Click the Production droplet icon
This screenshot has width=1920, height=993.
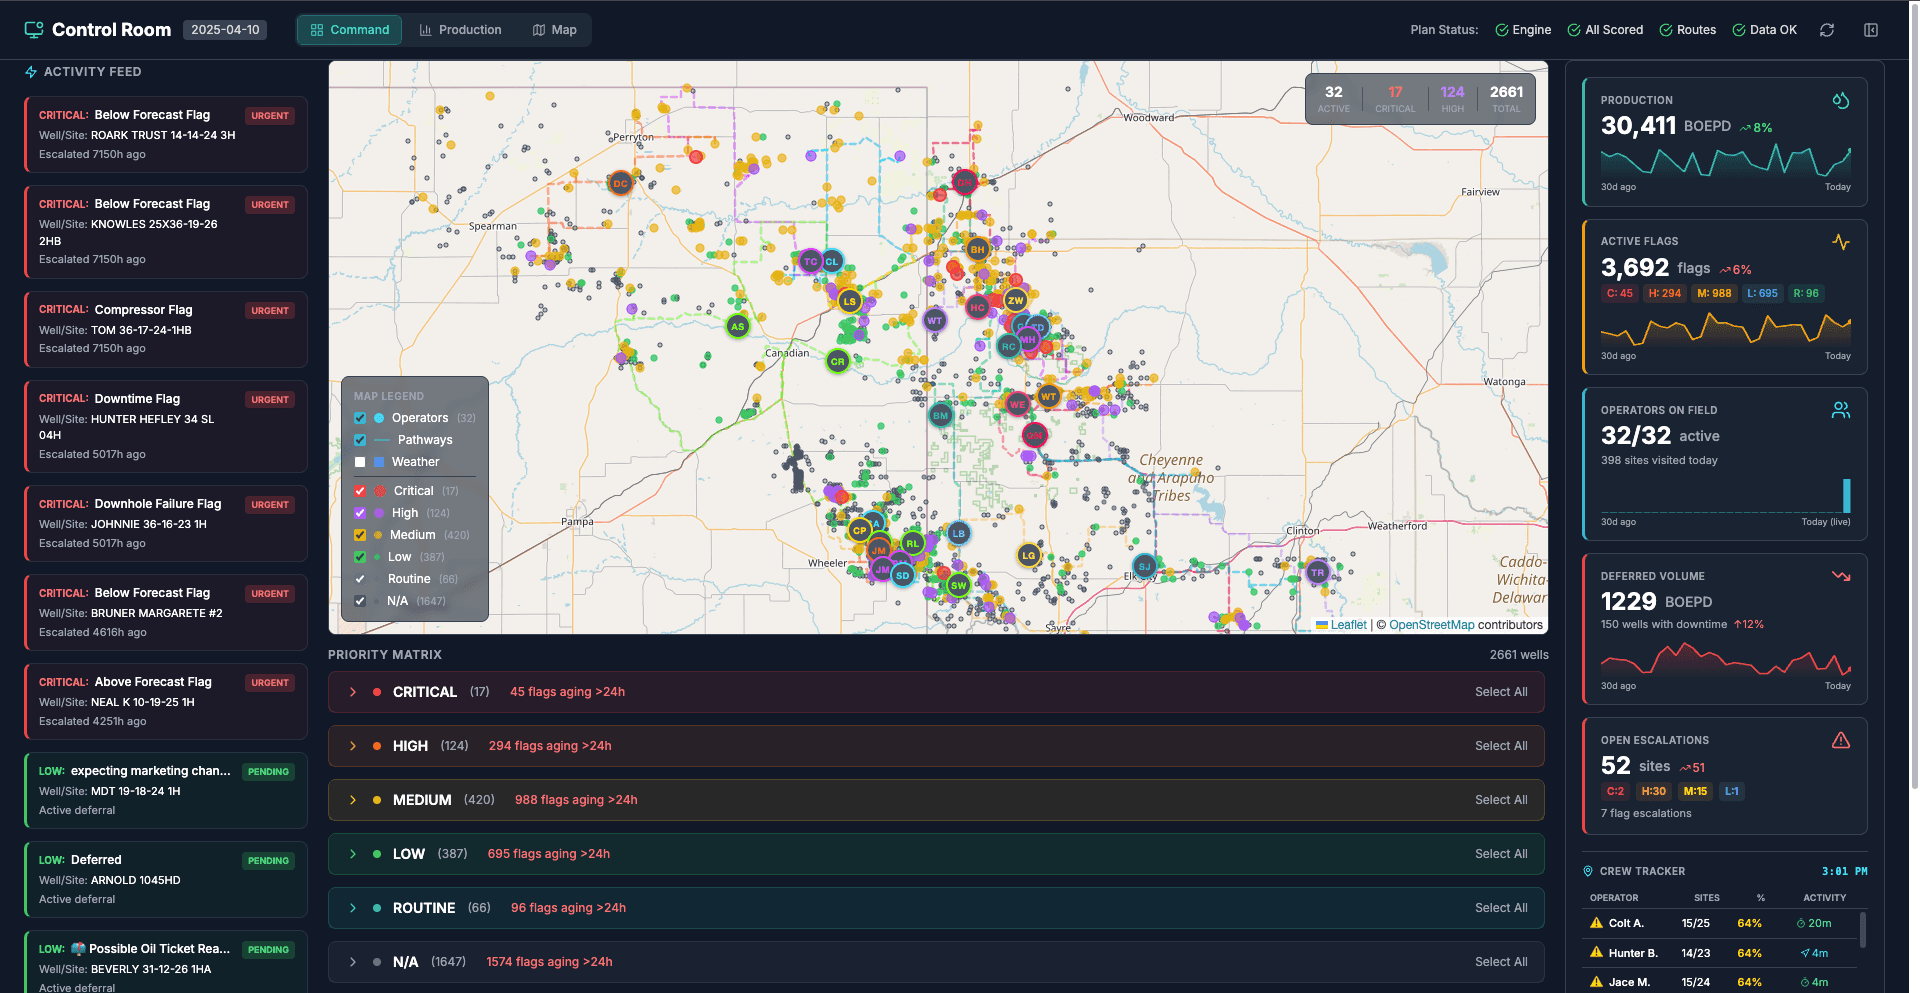point(1840,101)
